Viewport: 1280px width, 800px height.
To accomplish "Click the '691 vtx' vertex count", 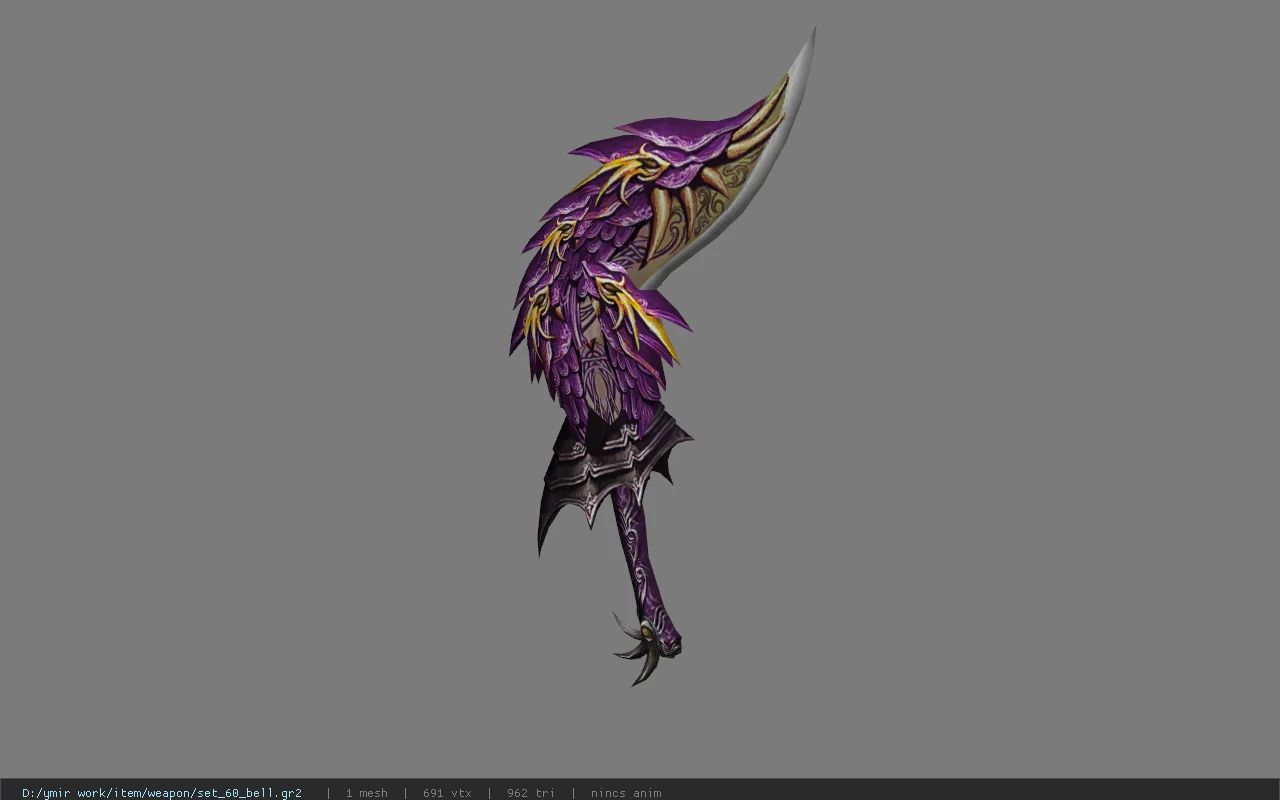I will [x=447, y=793].
